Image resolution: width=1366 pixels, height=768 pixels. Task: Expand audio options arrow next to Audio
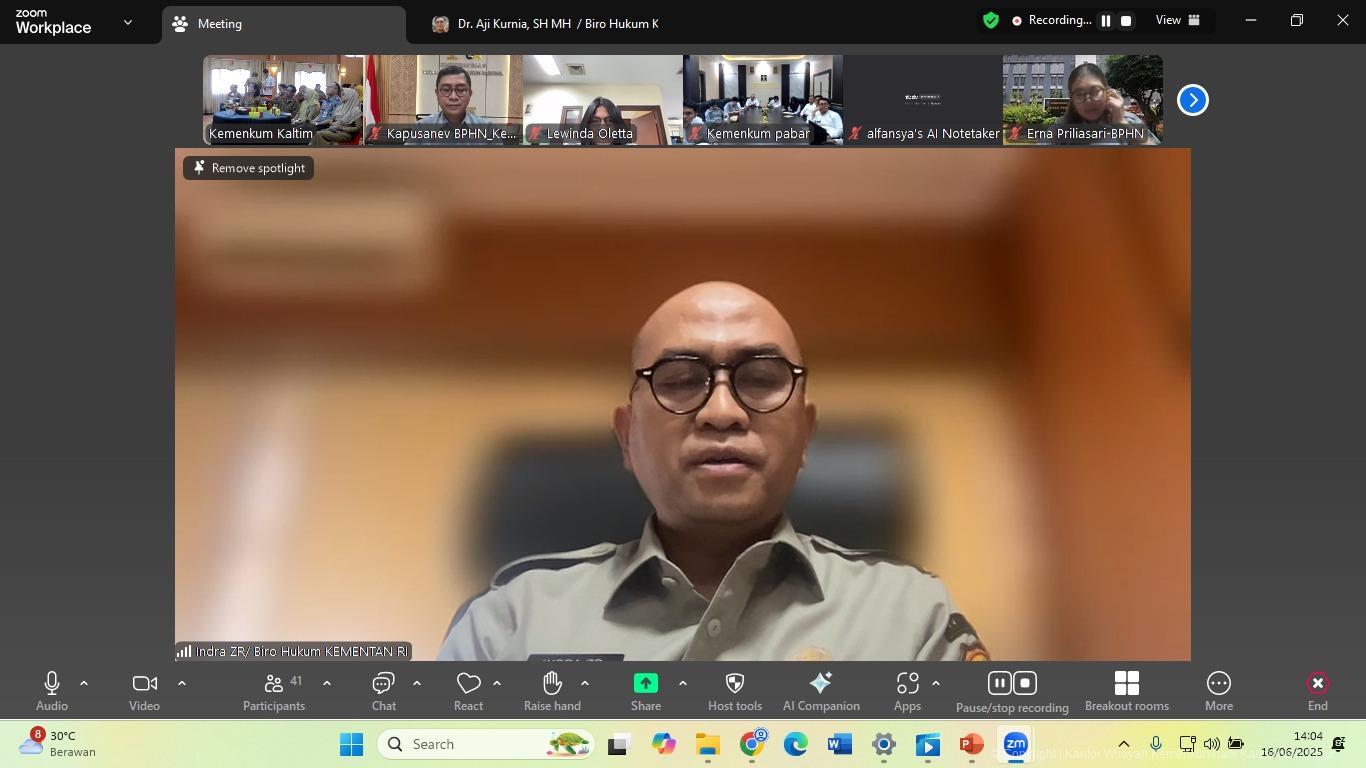click(x=84, y=684)
